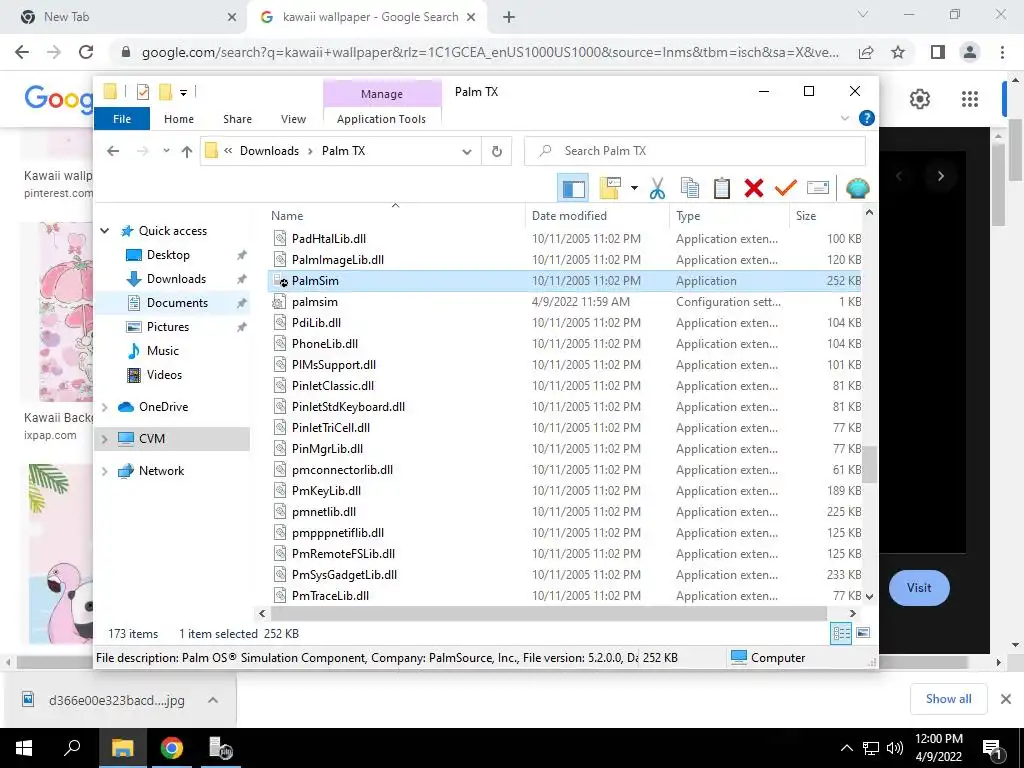Screen dimensions: 1024x768
Task: Click File Explorer on the taskbar
Action: point(122,748)
